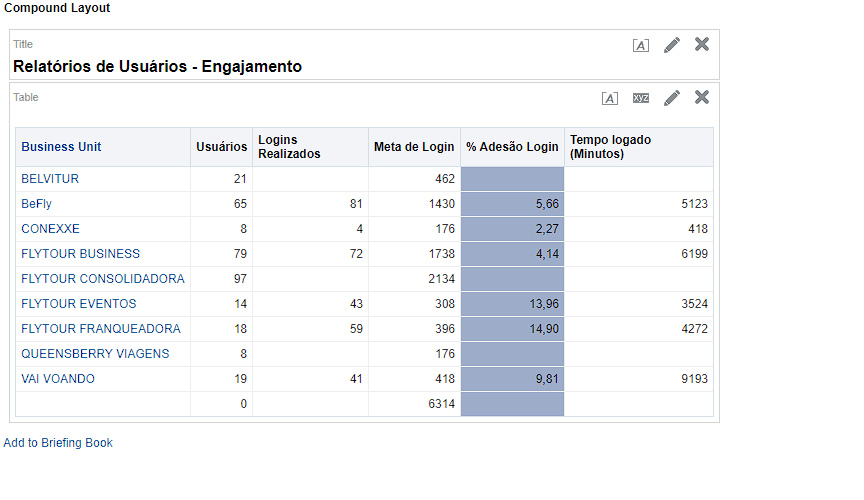The image size is (864, 500).
Task: Open the xyz view properties for Table
Action: click(x=640, y=98)
